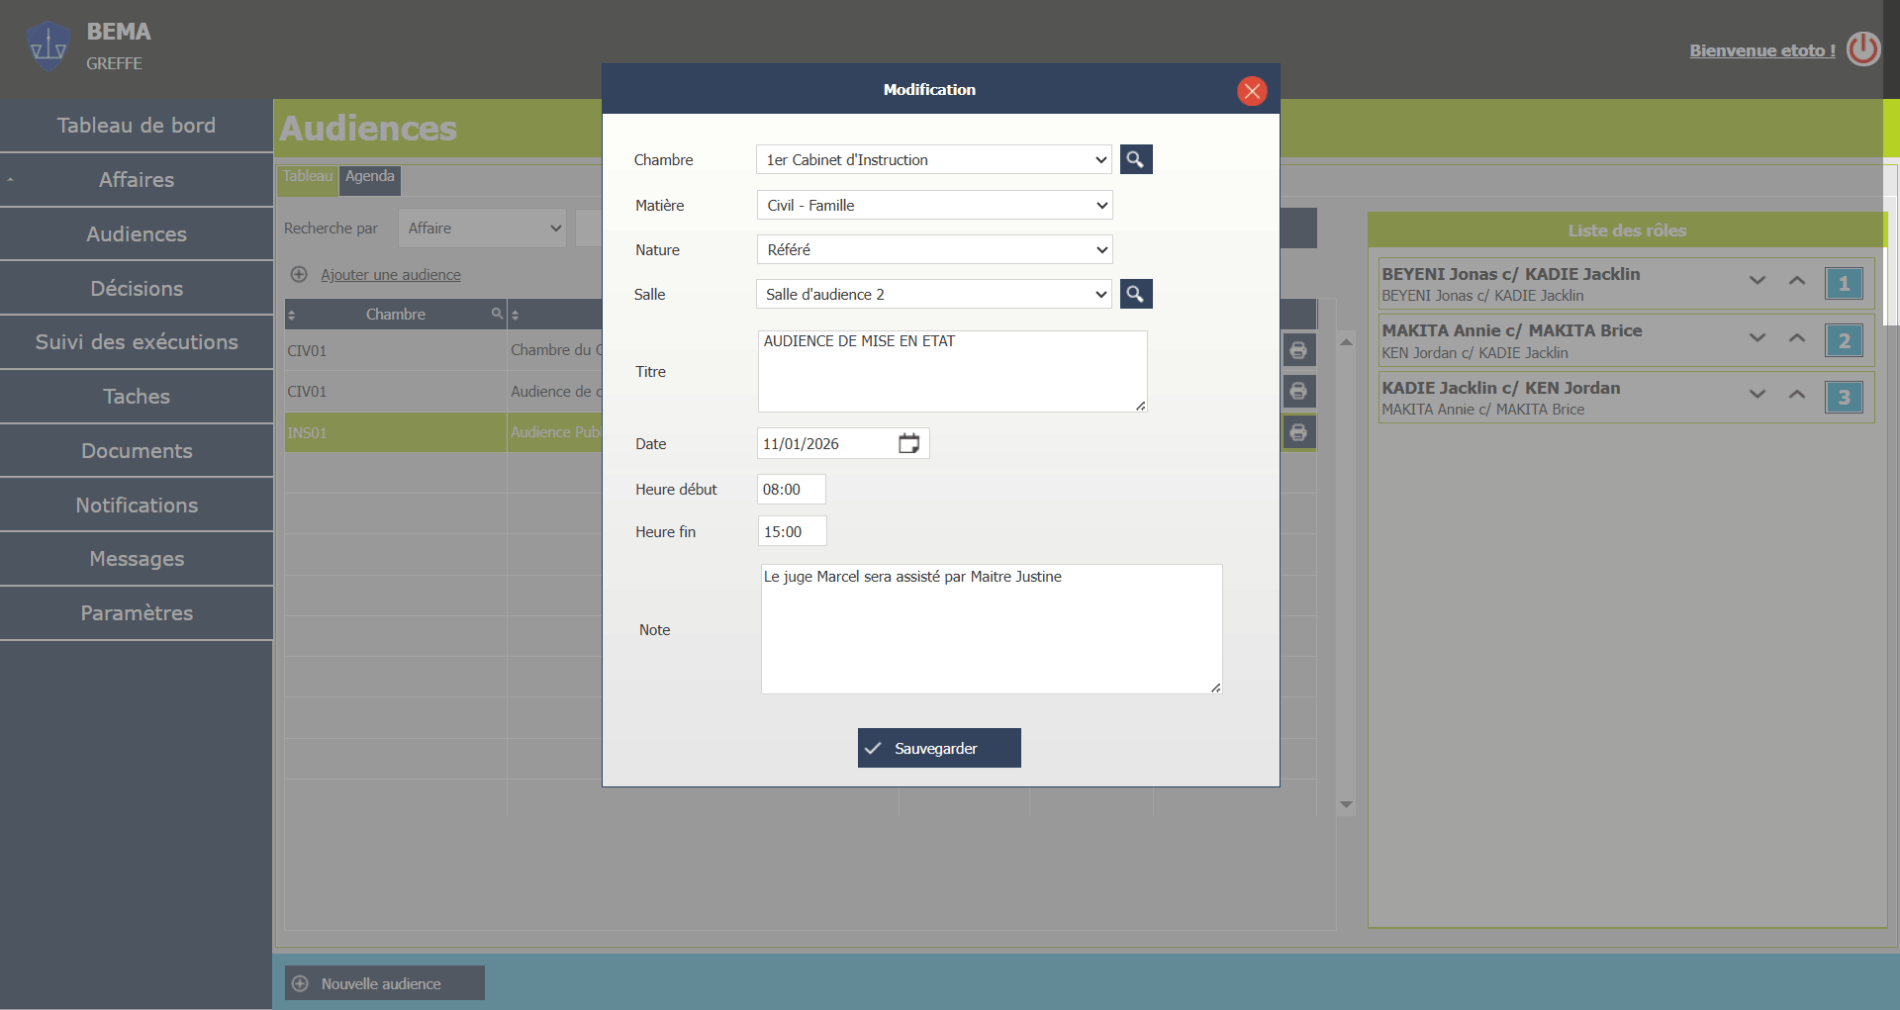Print the INS01 audience row
The image size is (1900, 1010).
coord(1298,433)
